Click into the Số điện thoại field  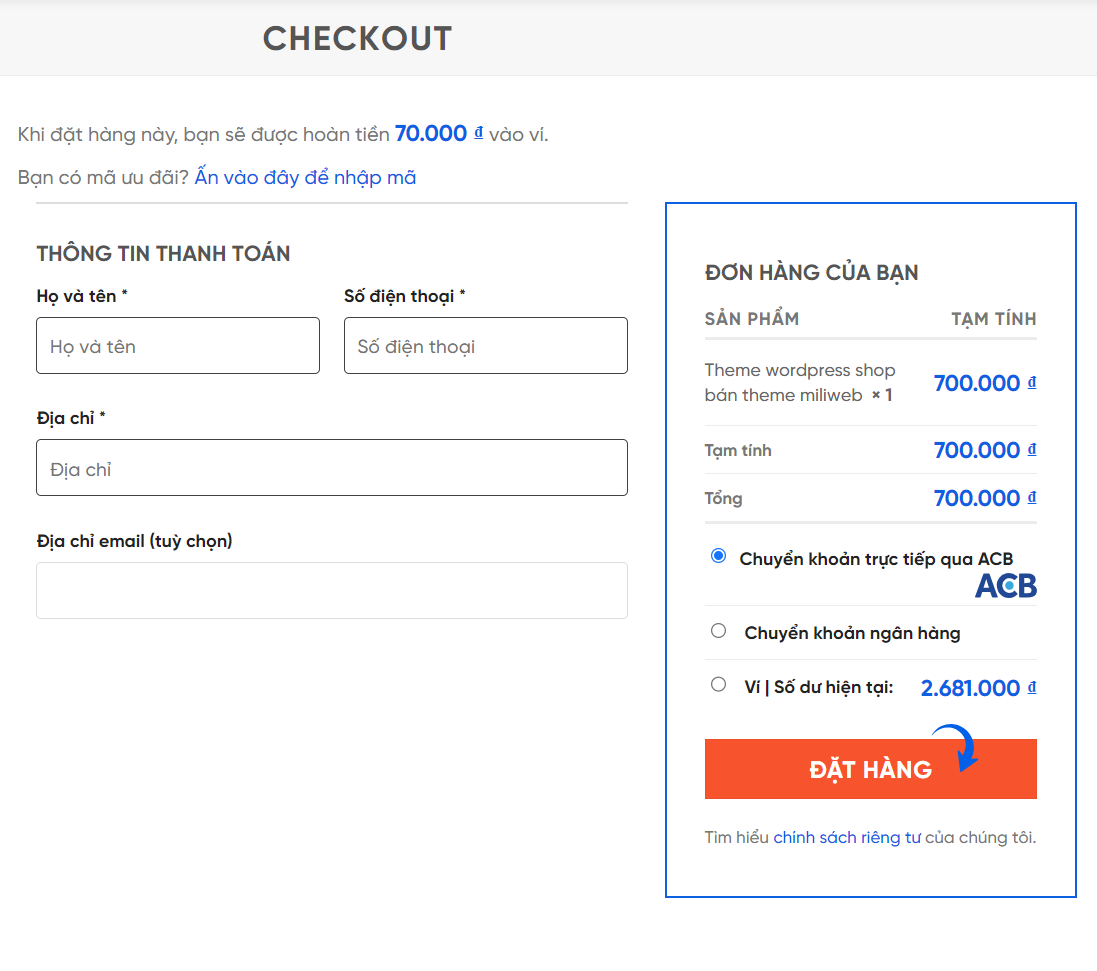pos(485,346)
